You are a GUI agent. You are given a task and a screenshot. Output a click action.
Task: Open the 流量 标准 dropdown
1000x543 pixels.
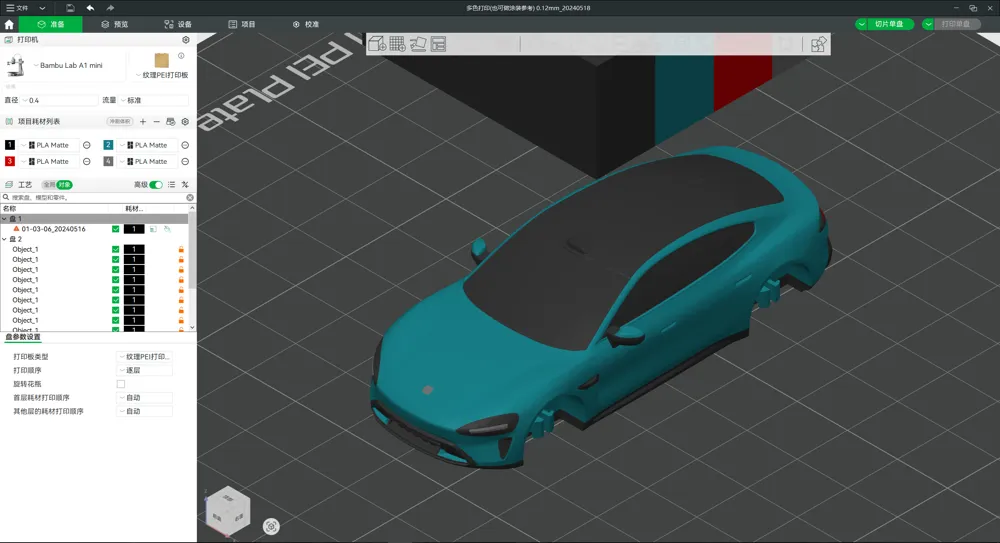click(x=154, y=100)
